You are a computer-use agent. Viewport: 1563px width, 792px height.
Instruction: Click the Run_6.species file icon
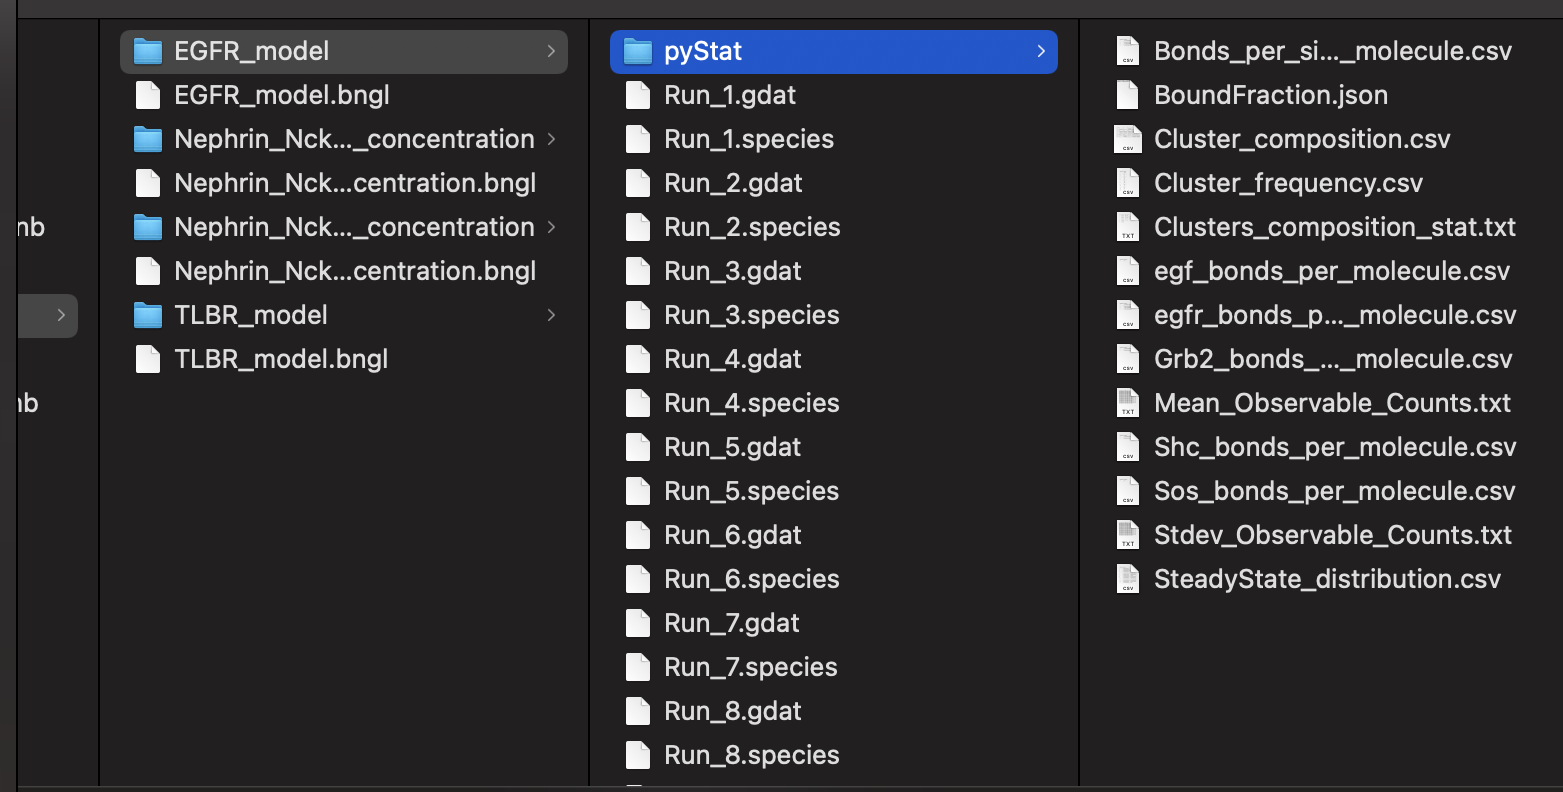point(638,579)
